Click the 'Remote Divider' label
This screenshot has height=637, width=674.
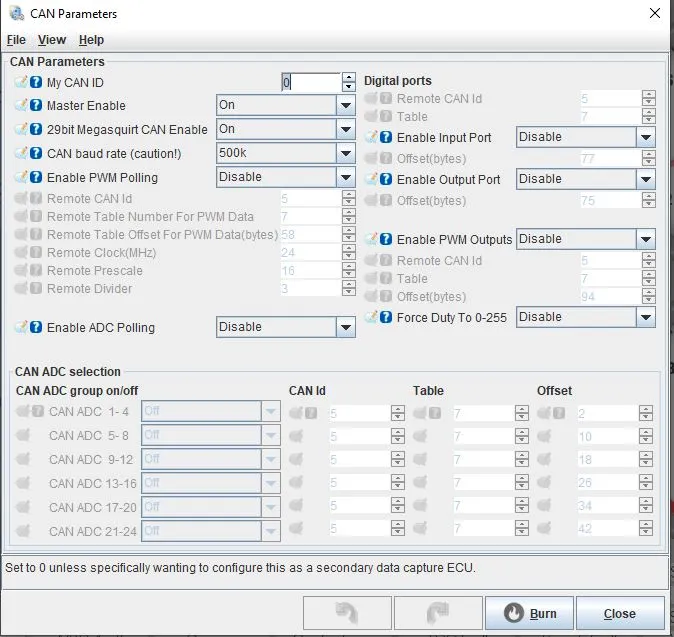89,289
